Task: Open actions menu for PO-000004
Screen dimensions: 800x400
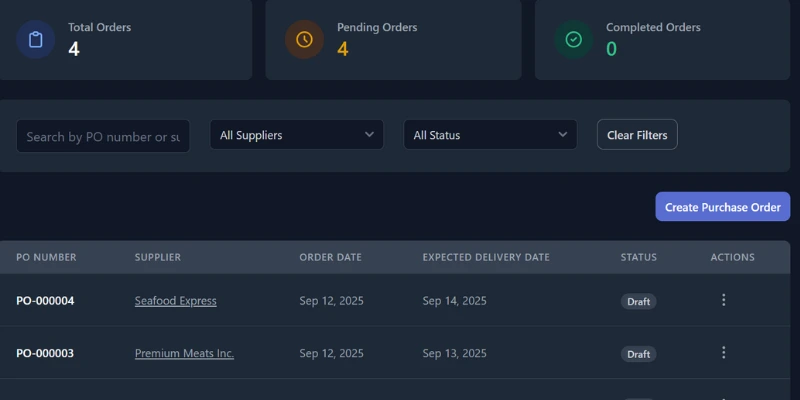Action: click(x=724, y=300)
